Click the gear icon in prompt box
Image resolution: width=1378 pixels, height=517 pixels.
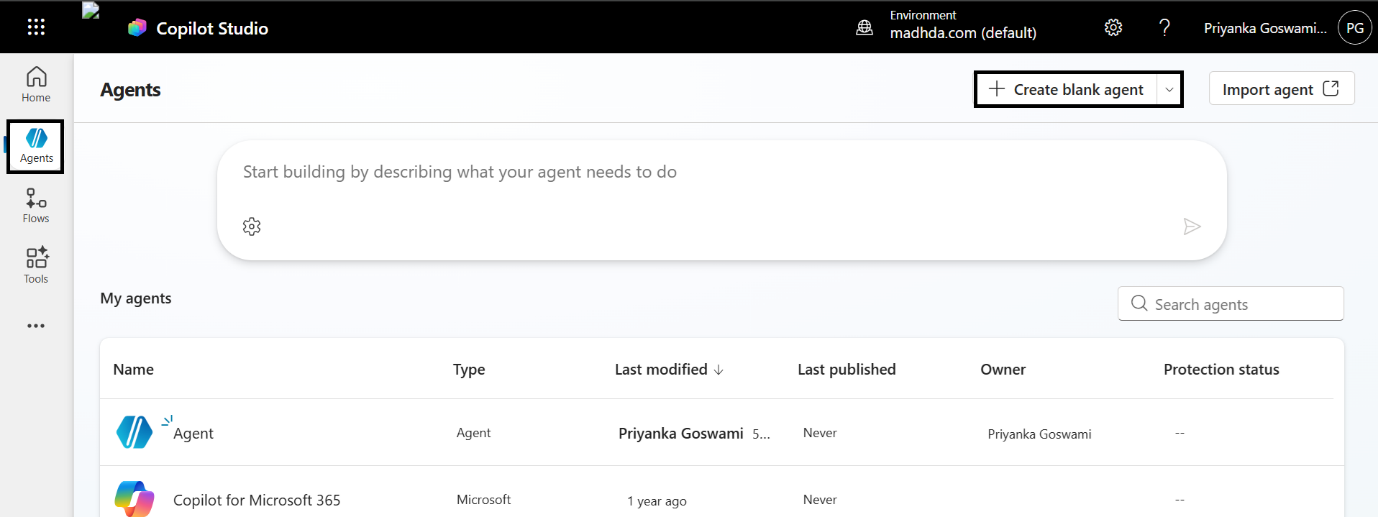click(252, 227)
